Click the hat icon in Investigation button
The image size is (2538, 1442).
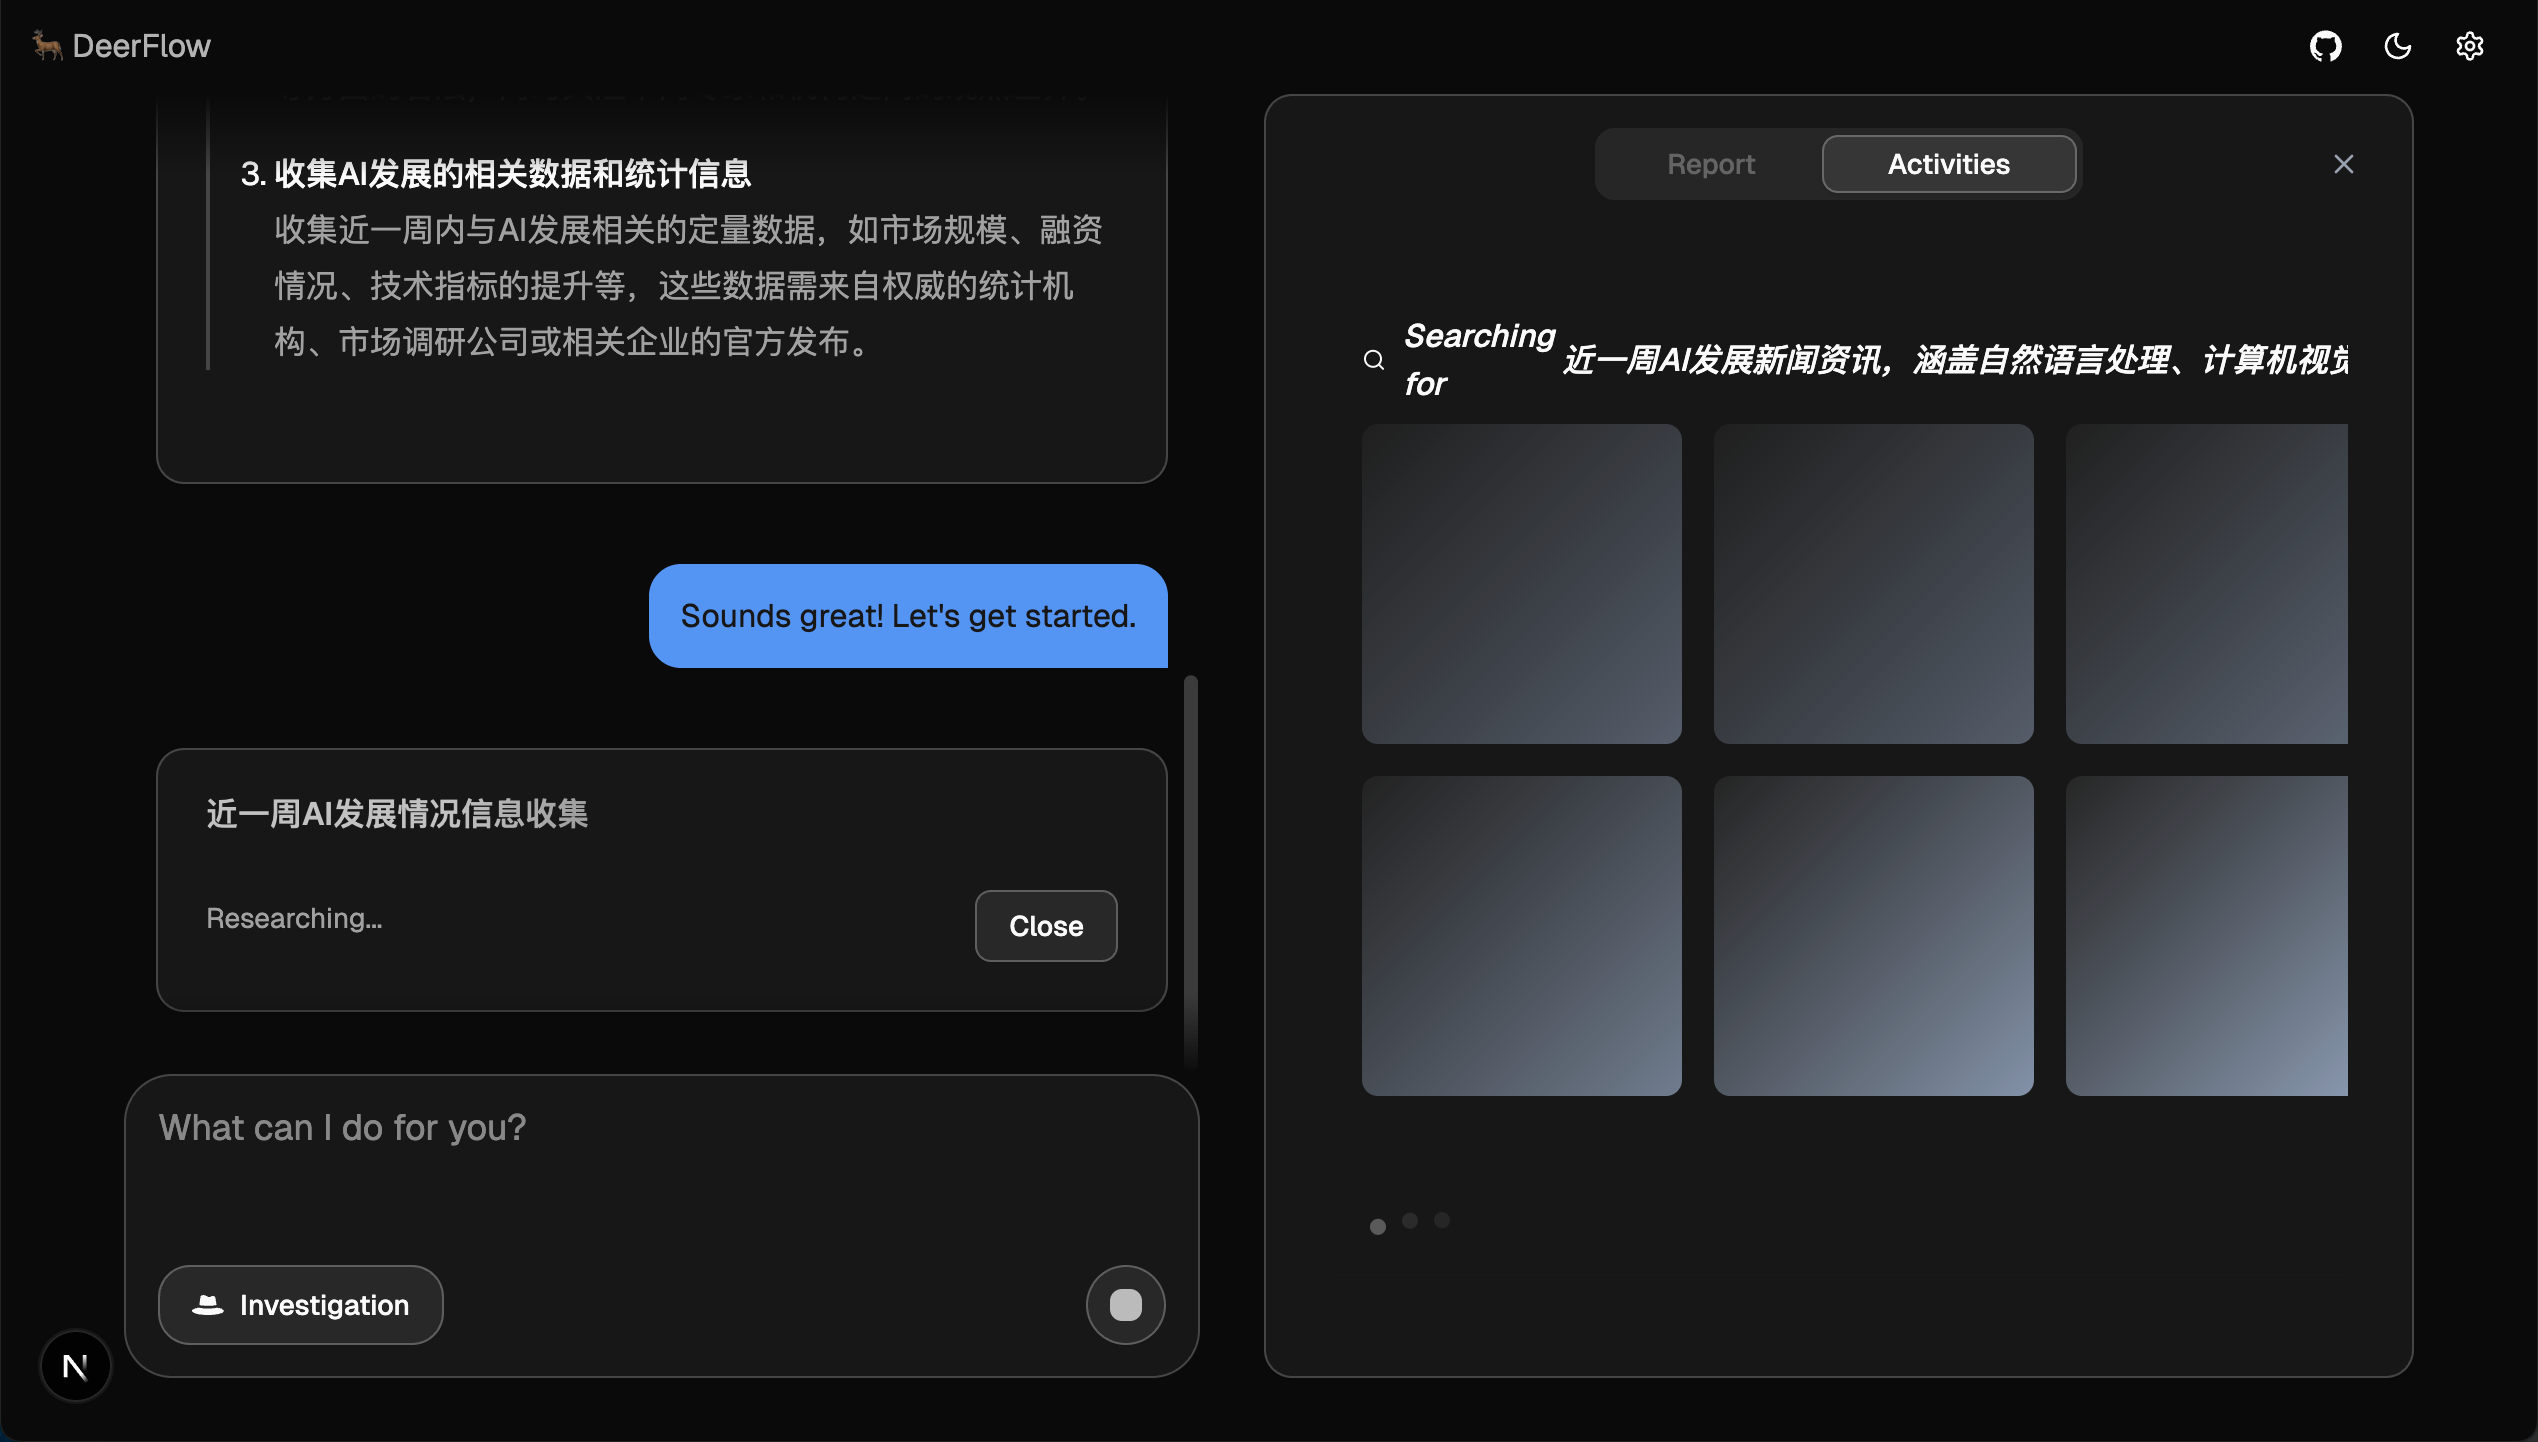coord(207,1305)
